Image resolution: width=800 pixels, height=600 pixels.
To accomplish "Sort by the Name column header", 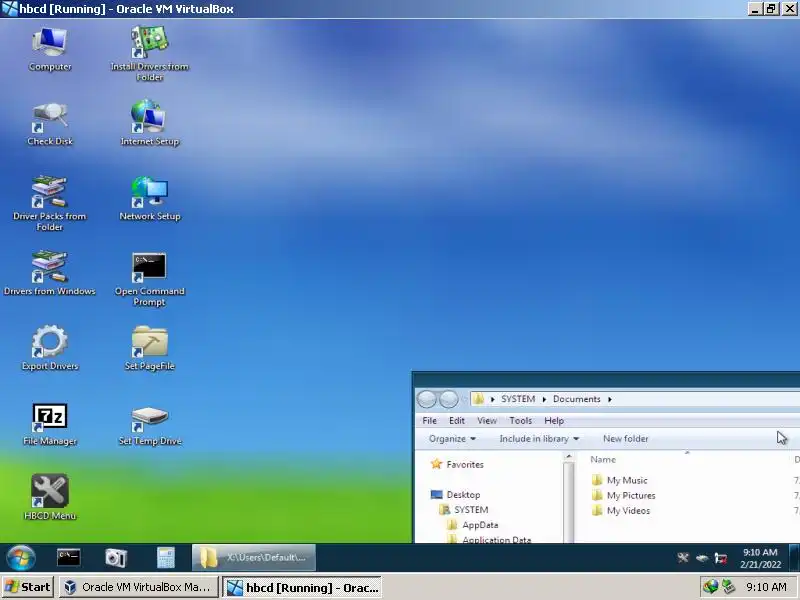I will [603, 459].
